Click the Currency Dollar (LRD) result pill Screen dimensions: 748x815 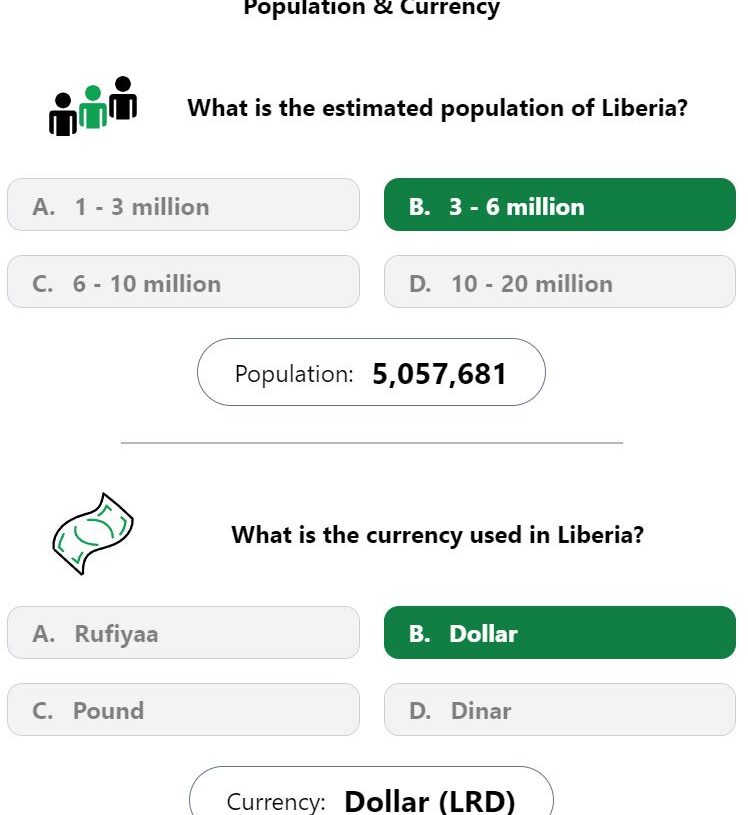[x=371, y=791]
